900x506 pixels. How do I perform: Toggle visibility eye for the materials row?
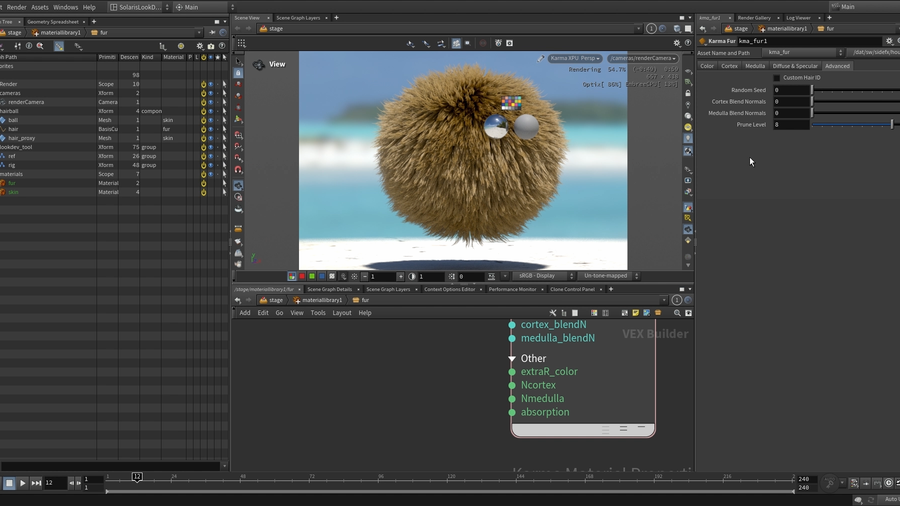click(211, 174)
